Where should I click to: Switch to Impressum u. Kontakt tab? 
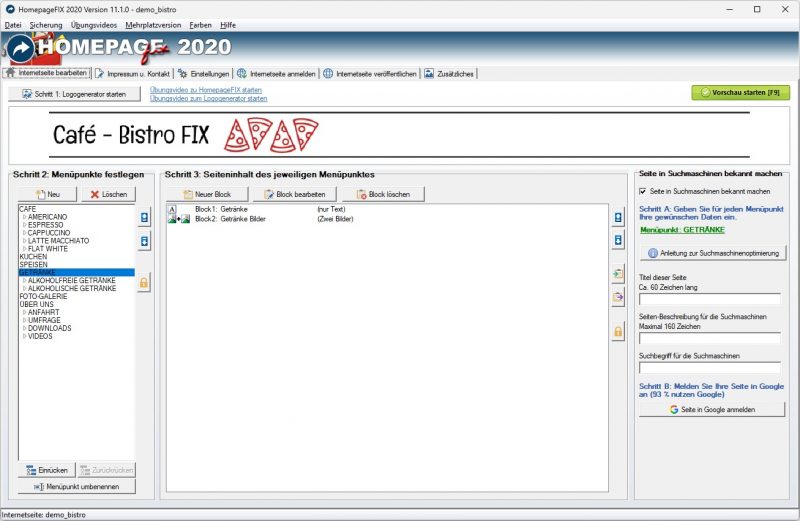(x=133, y=74)
